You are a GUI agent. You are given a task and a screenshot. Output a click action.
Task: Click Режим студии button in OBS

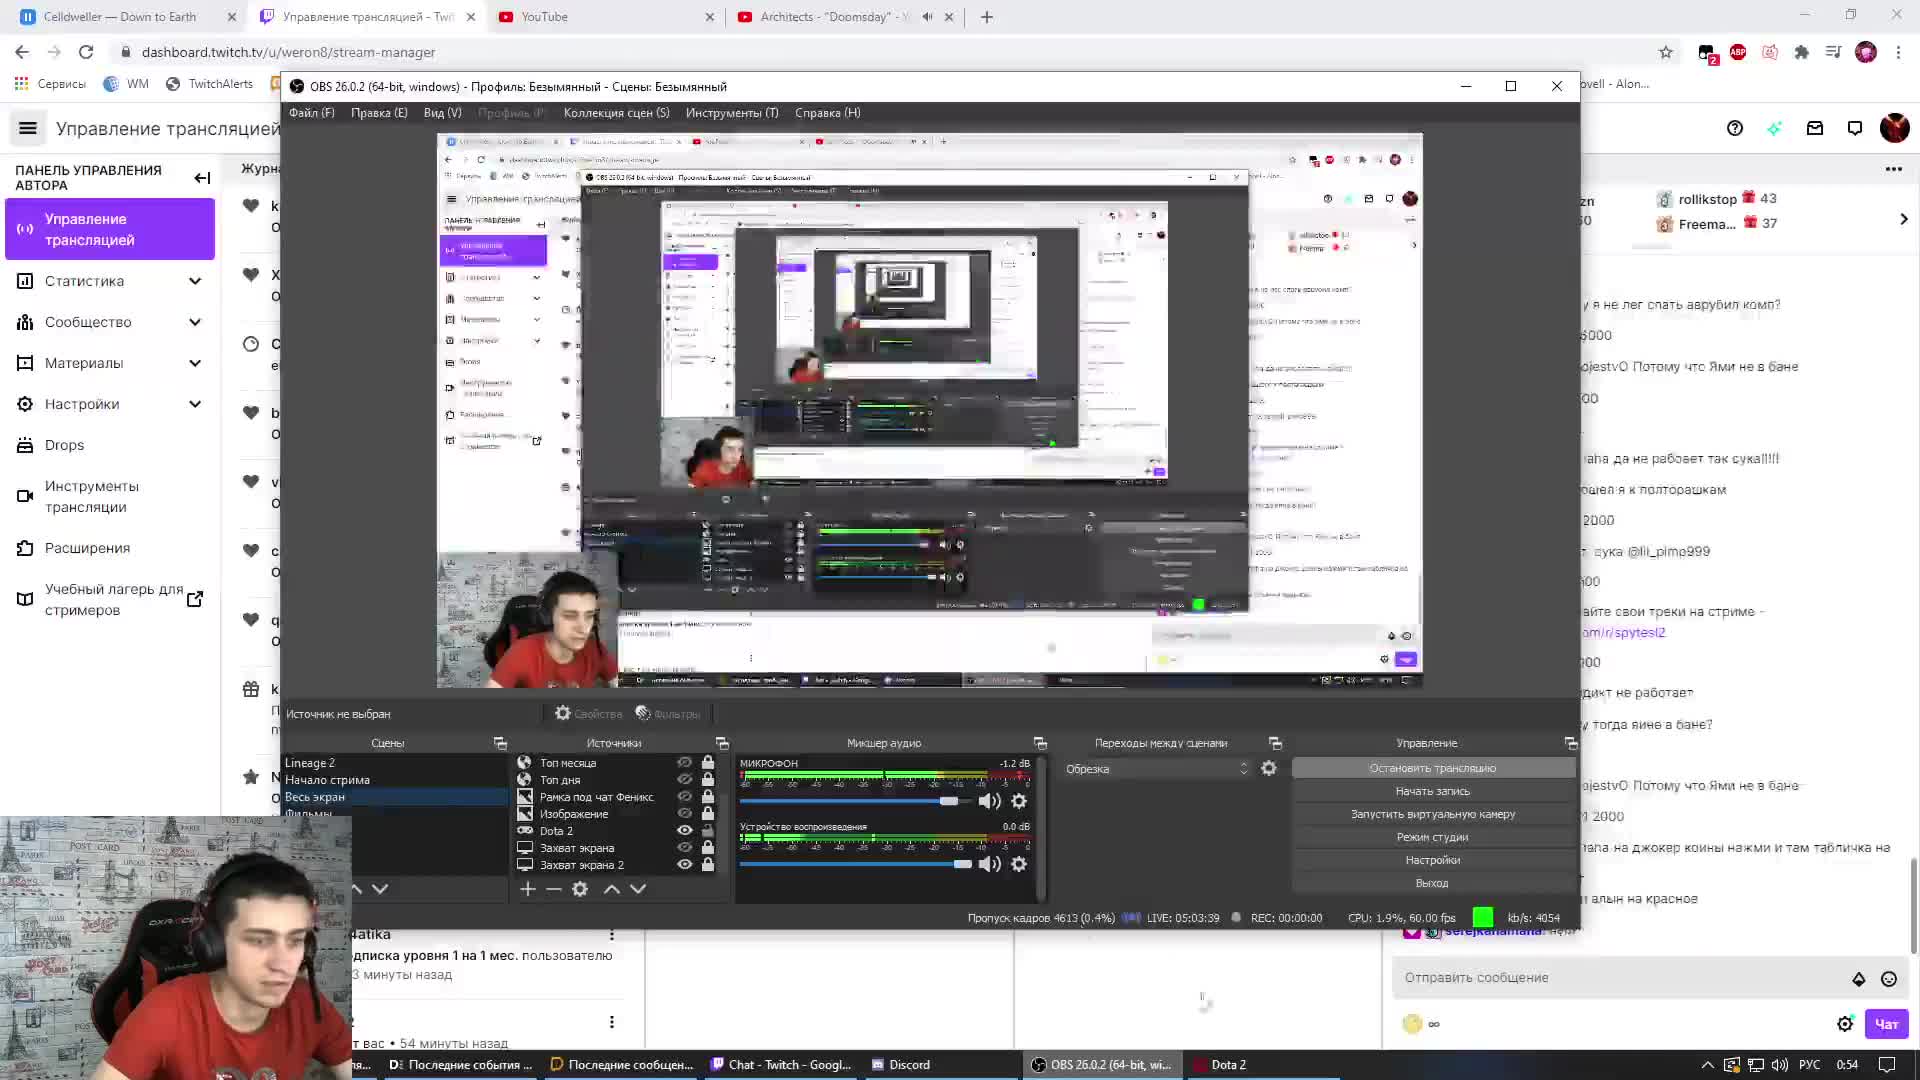(x=1432, y=837)
